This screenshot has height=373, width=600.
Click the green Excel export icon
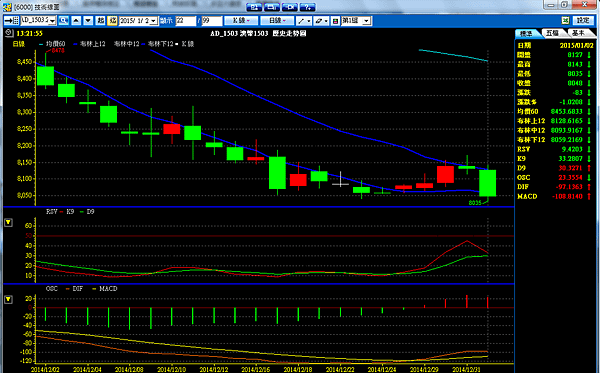coord(565,21)
